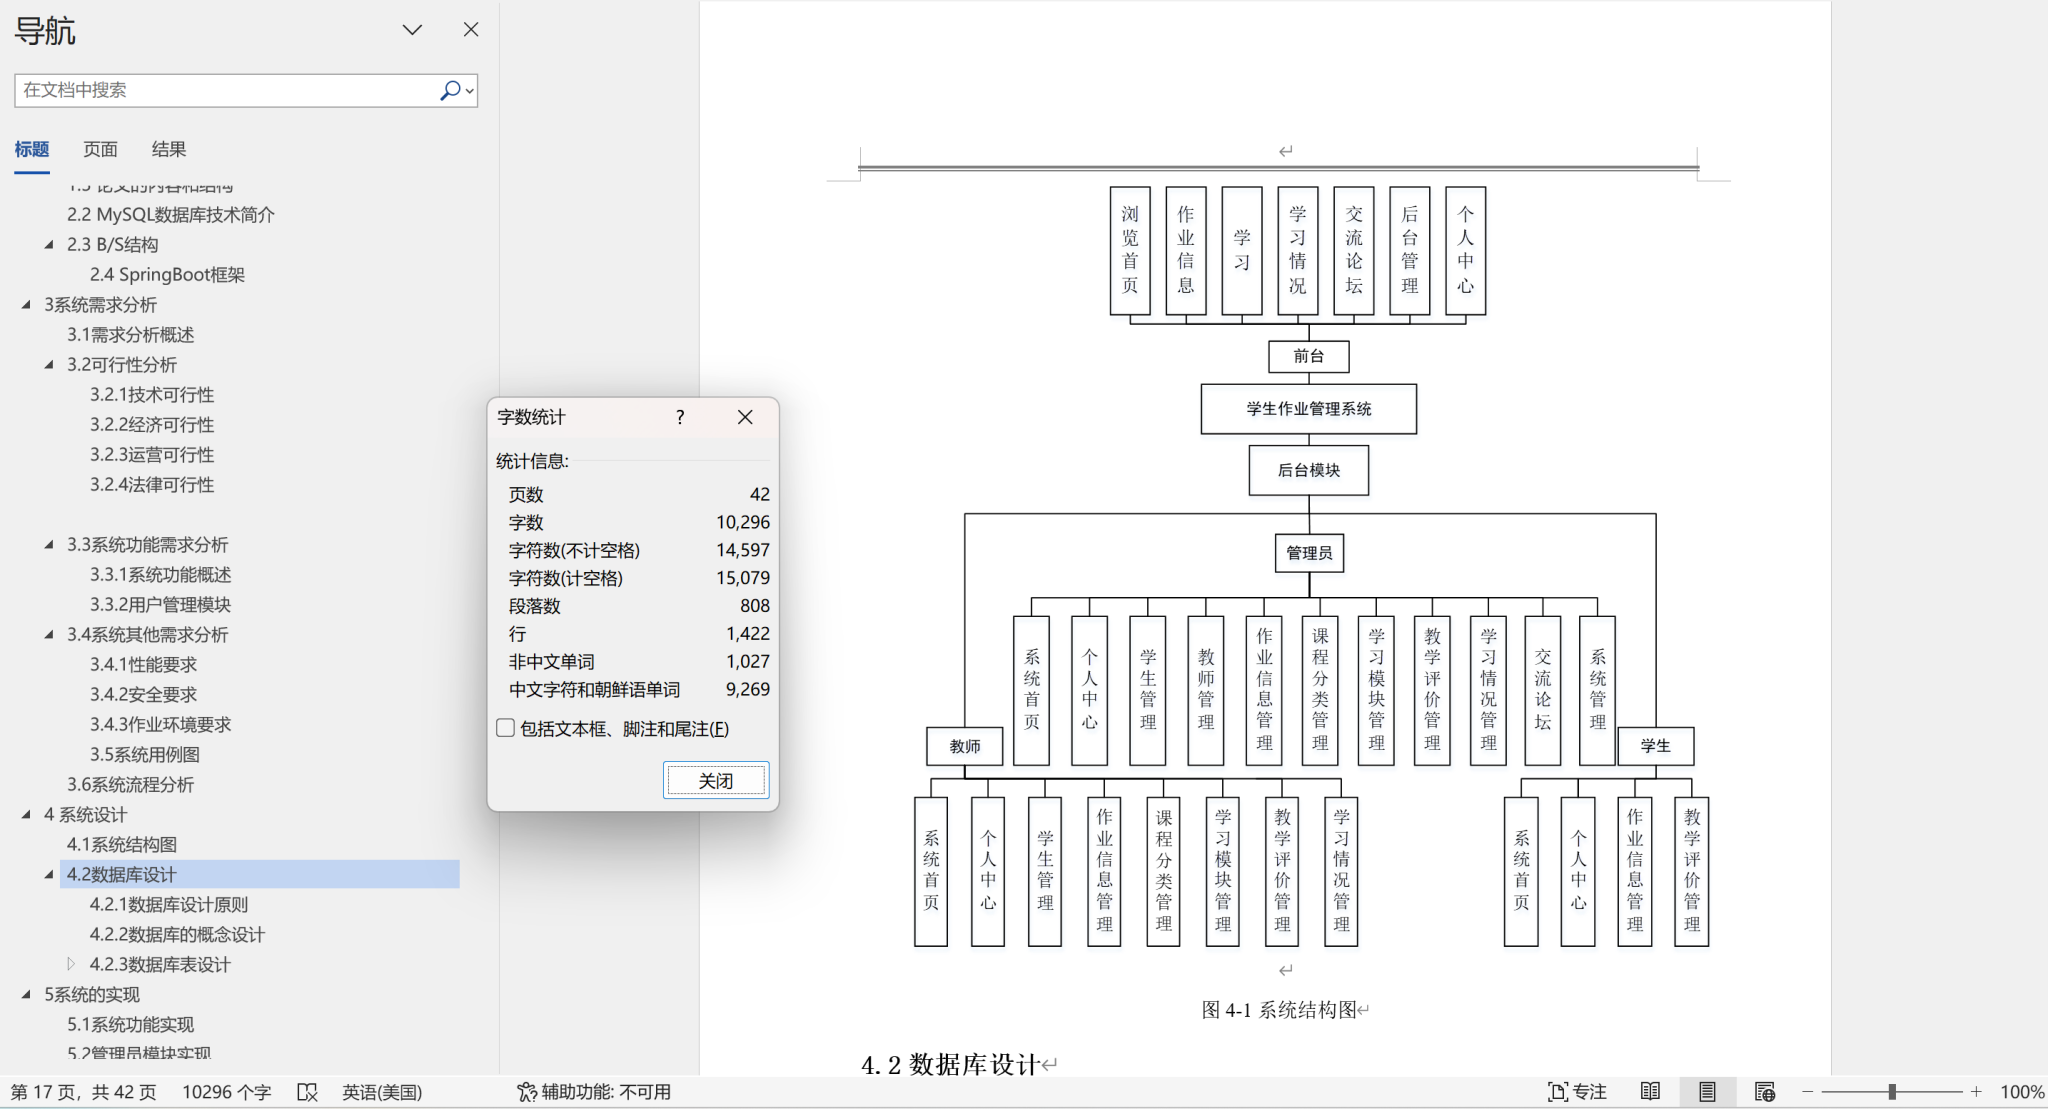The width and height of the screenshot is (2048, 1109).
Task: Click the 关闭 button in dialog
Action: [x=716, y=780]
